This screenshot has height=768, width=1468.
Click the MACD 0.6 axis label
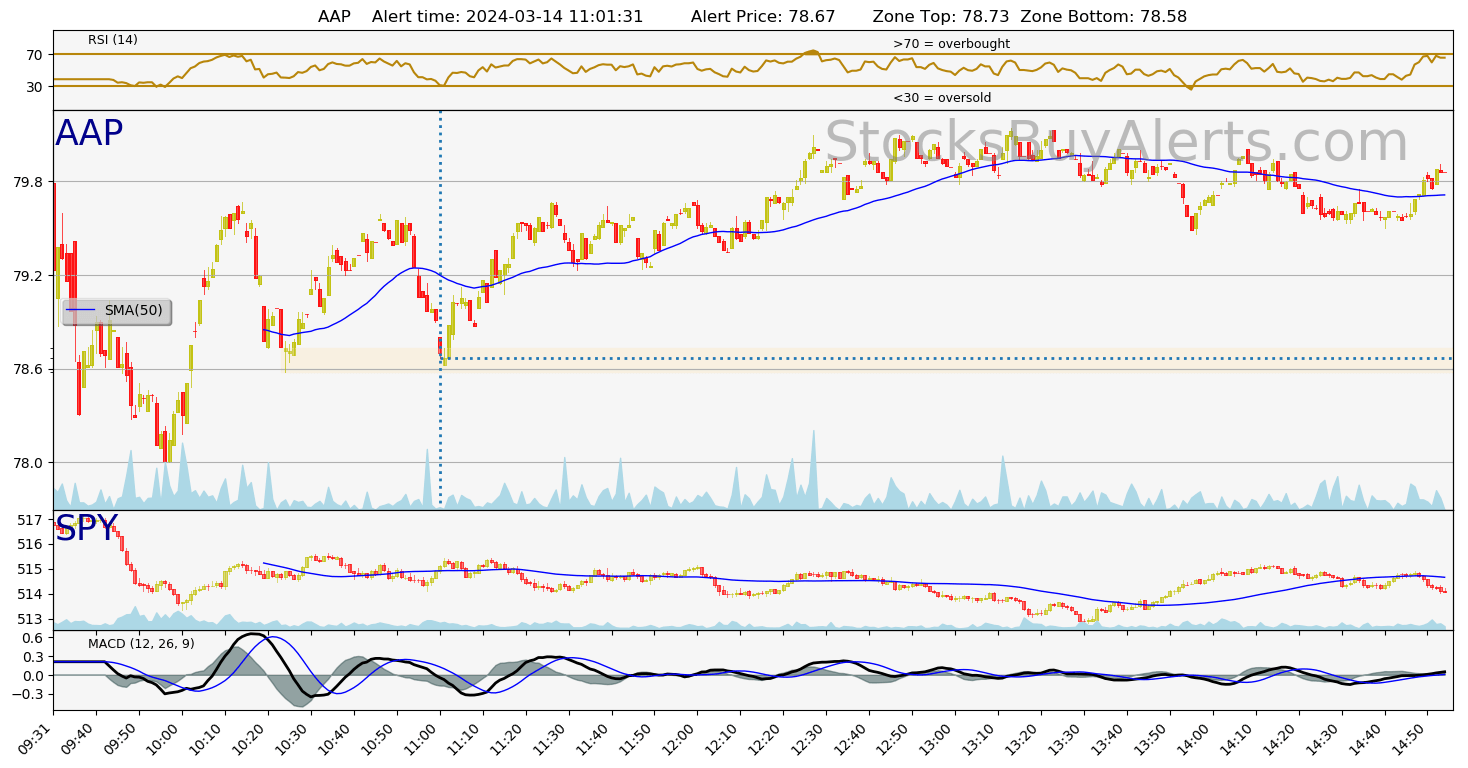[33, 638]
